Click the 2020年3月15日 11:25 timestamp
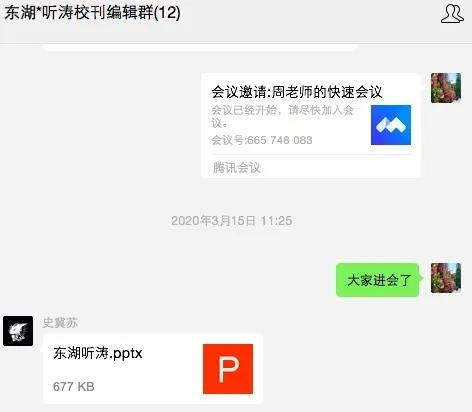 (232, 221)
